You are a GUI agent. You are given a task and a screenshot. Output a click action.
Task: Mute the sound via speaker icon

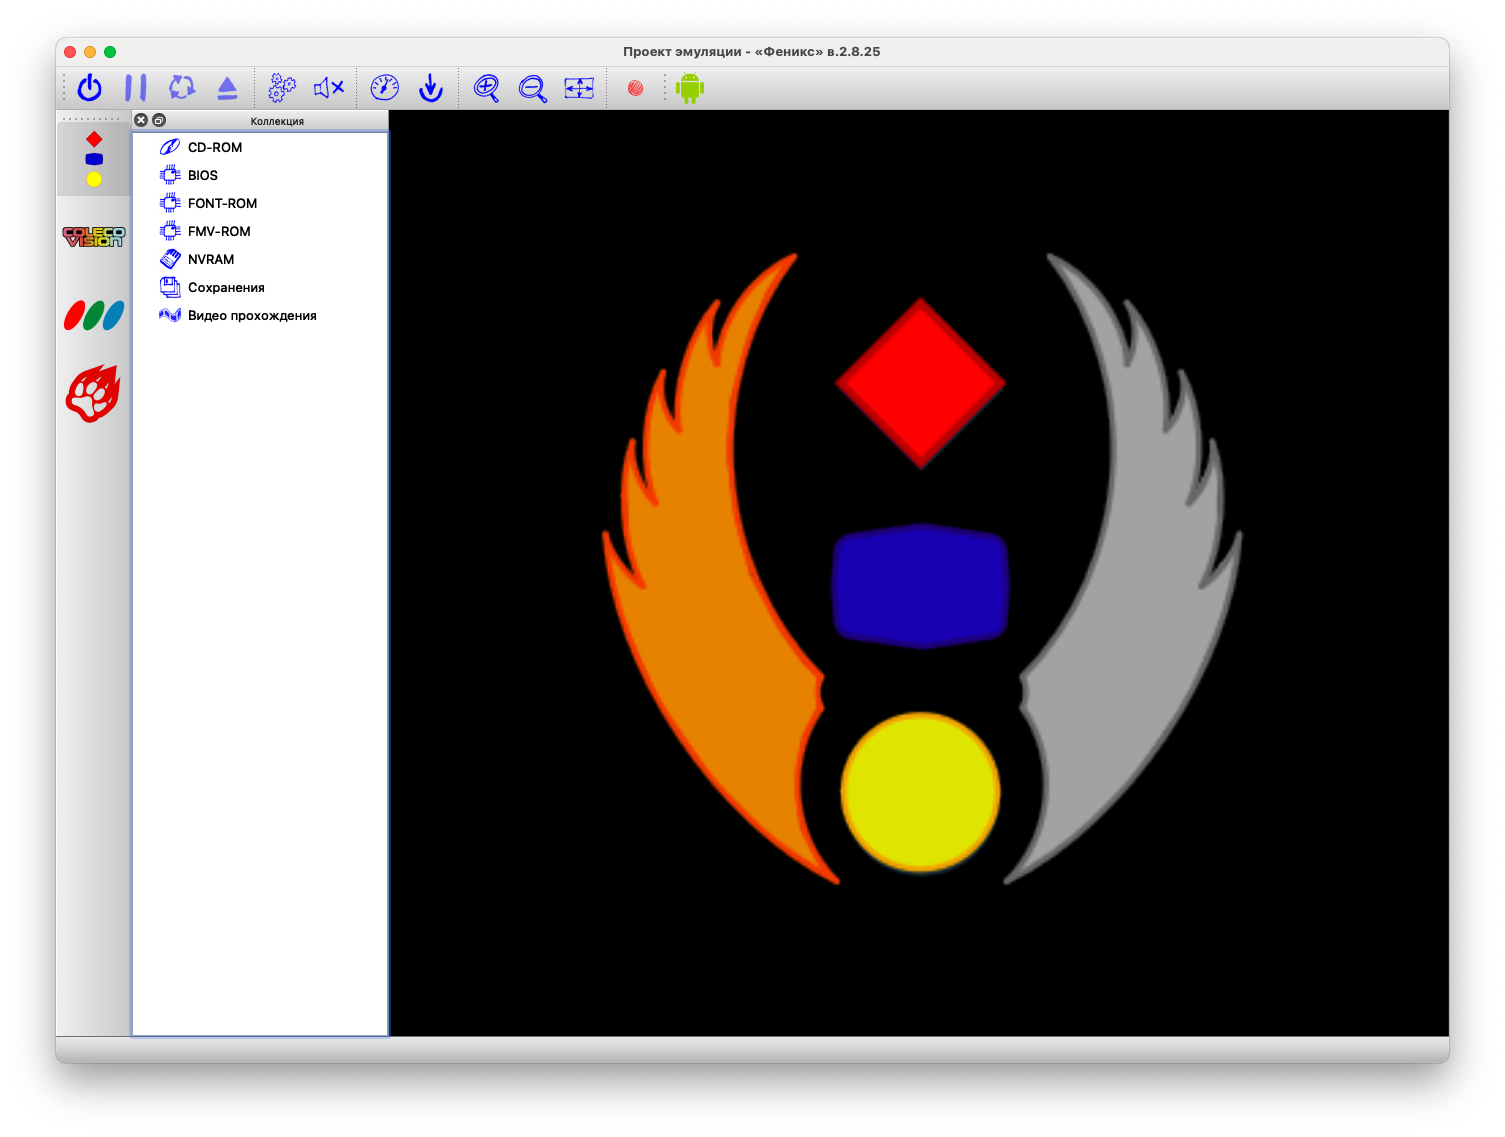pos(328,88)
